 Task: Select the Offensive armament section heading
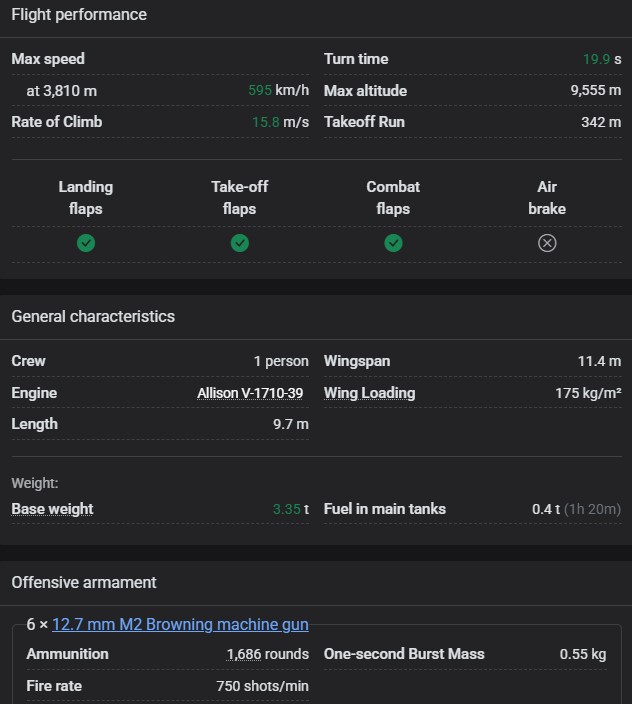click(84, 582)
